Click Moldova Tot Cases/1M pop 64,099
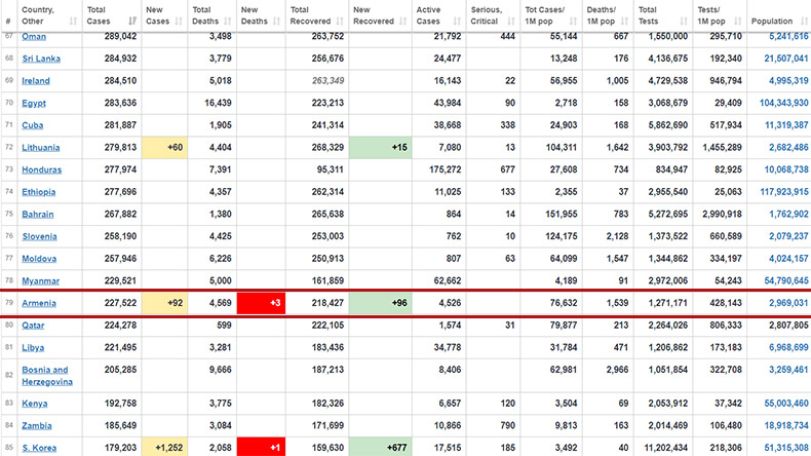Viewport: 811px width, 456px height. point(564,259)
